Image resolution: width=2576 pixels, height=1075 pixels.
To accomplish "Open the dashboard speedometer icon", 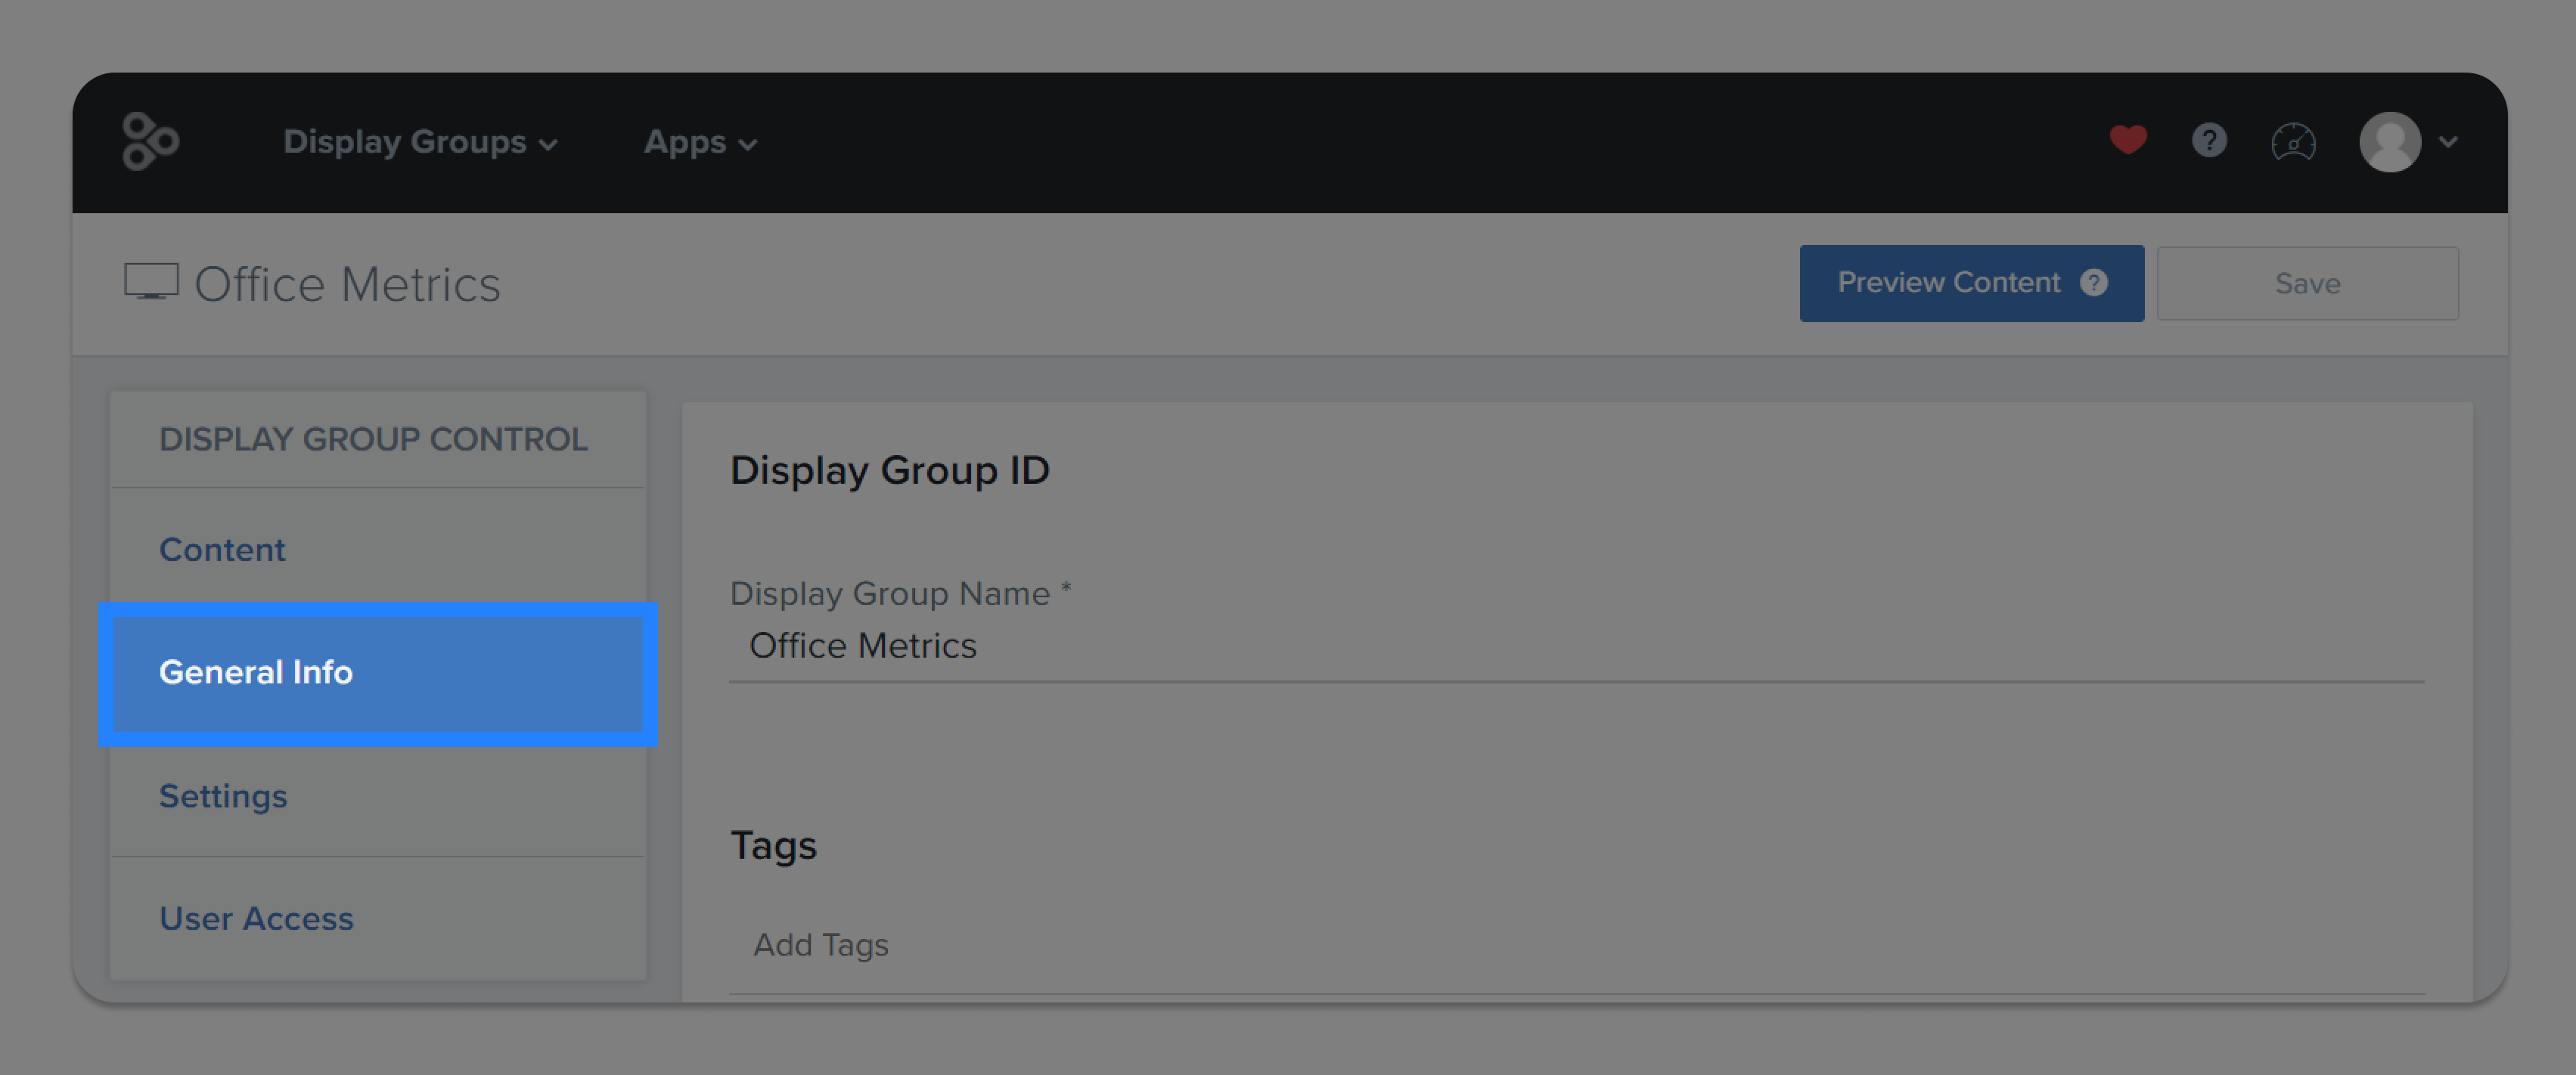I will coord(2294,141).
